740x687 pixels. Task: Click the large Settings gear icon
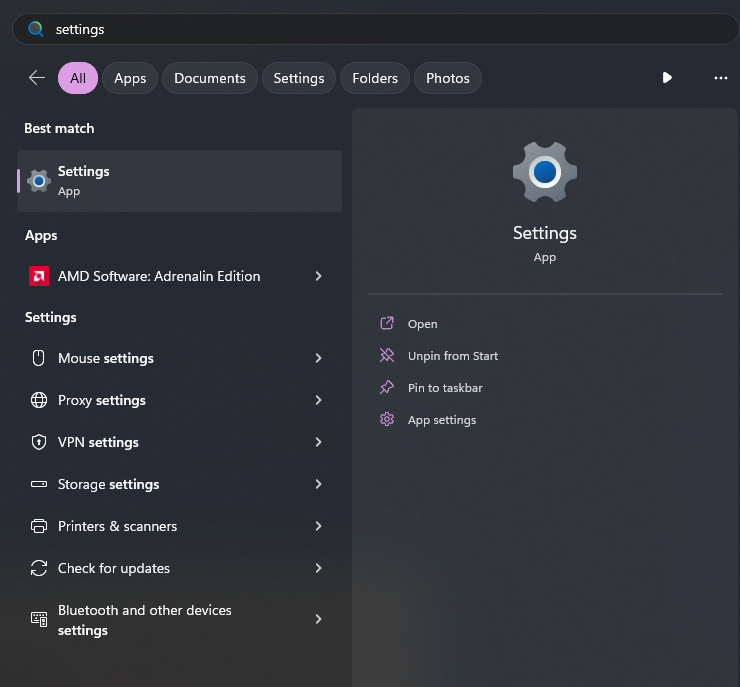pos(544,172)
